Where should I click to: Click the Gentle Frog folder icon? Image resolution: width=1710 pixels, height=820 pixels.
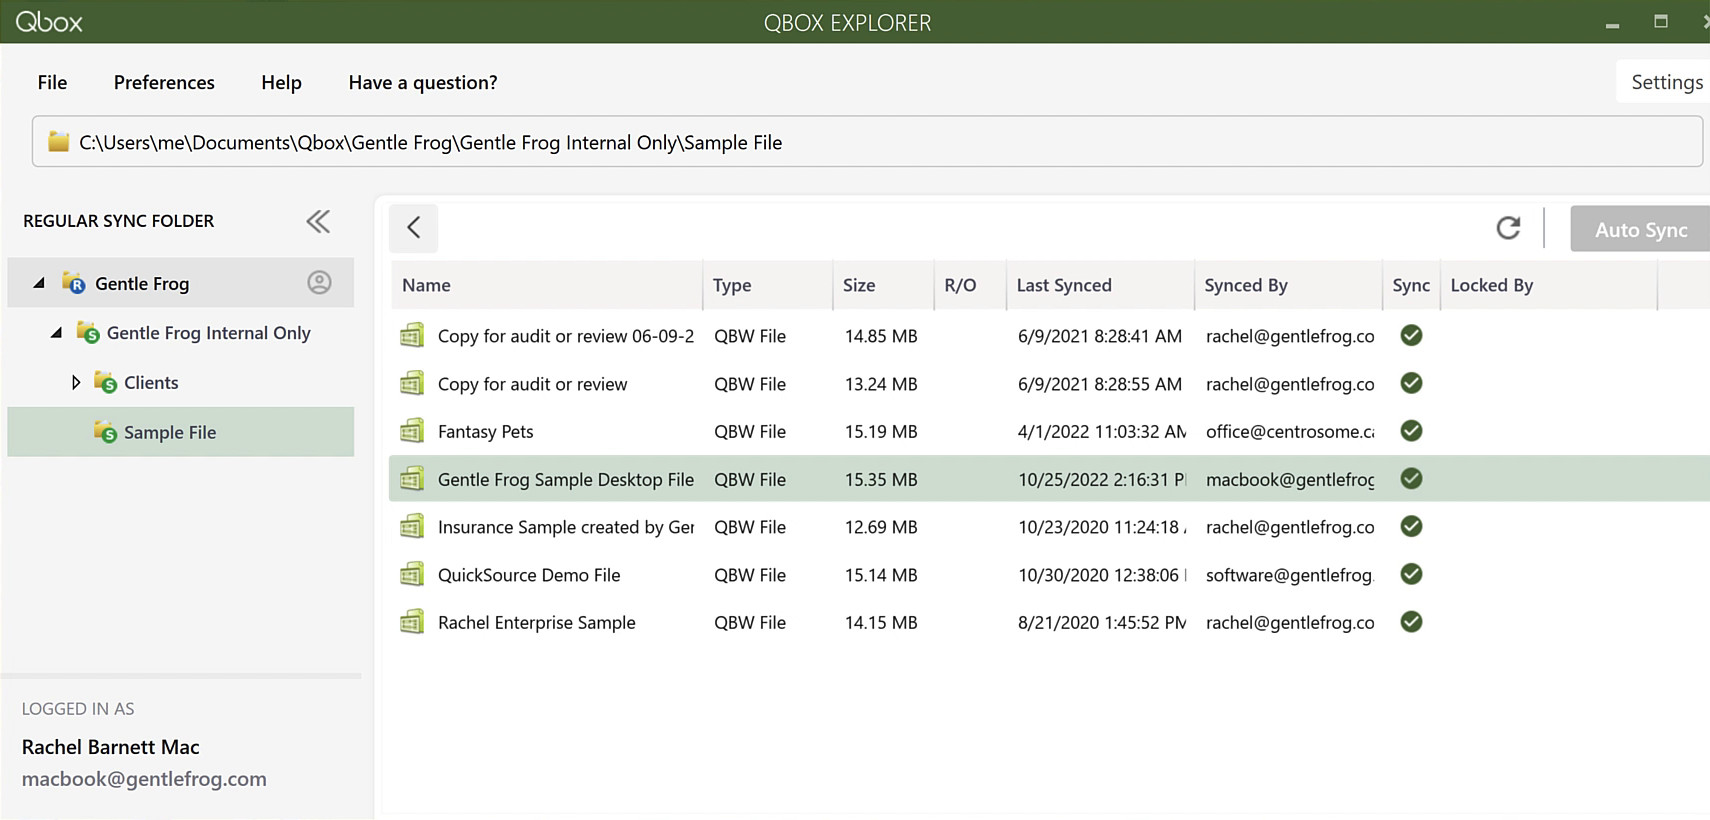[x=73, y=283]
